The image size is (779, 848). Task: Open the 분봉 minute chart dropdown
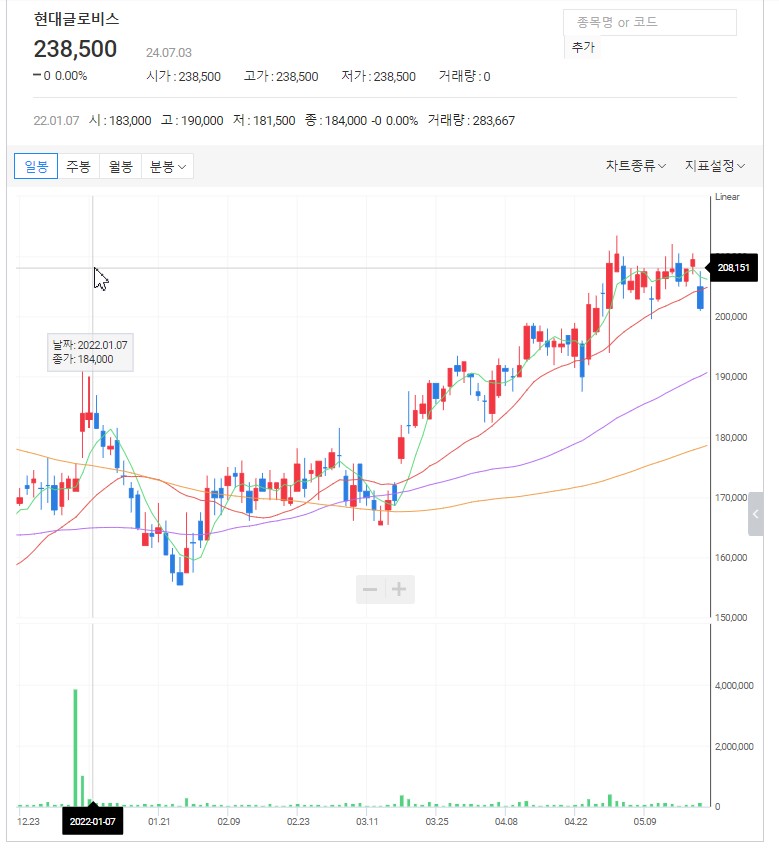(x=167, y=167)
